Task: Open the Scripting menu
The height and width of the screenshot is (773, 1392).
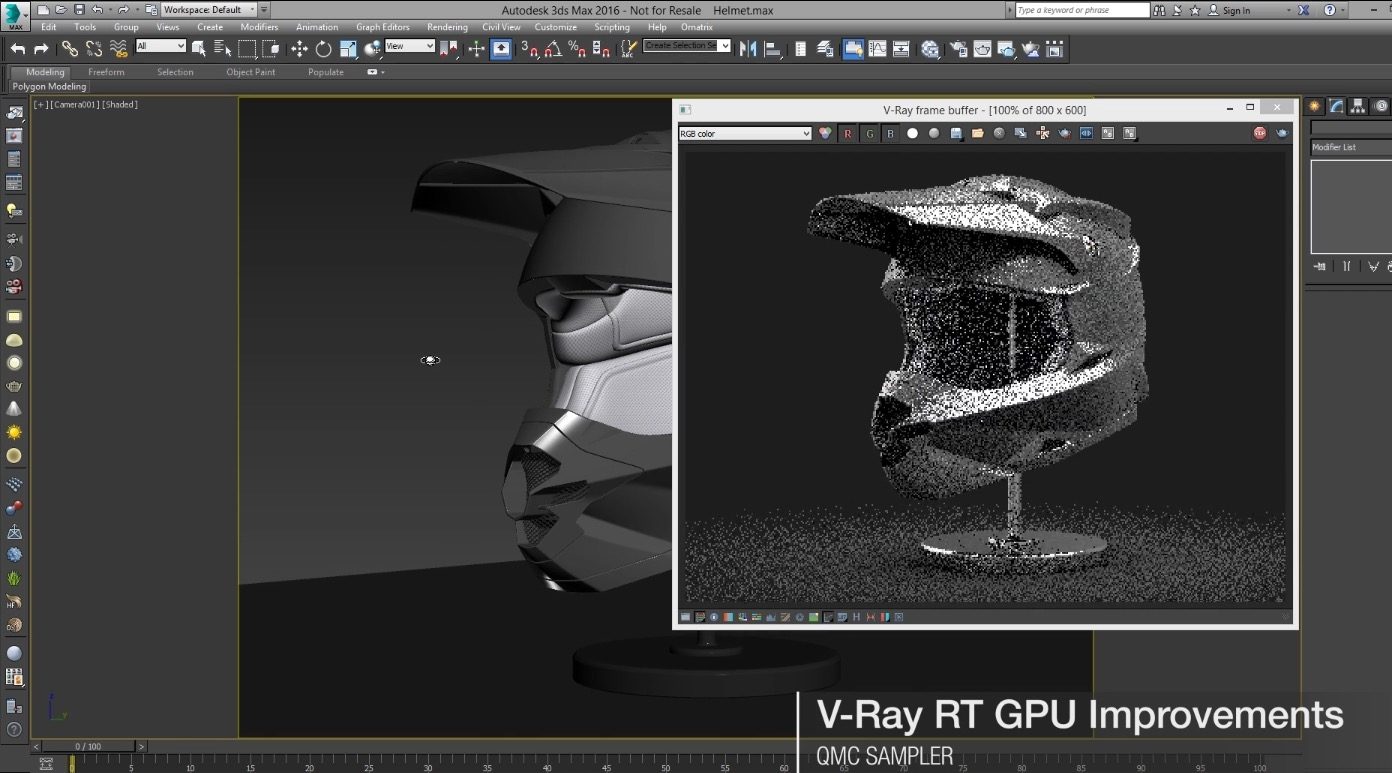Action: coord(612,27)
